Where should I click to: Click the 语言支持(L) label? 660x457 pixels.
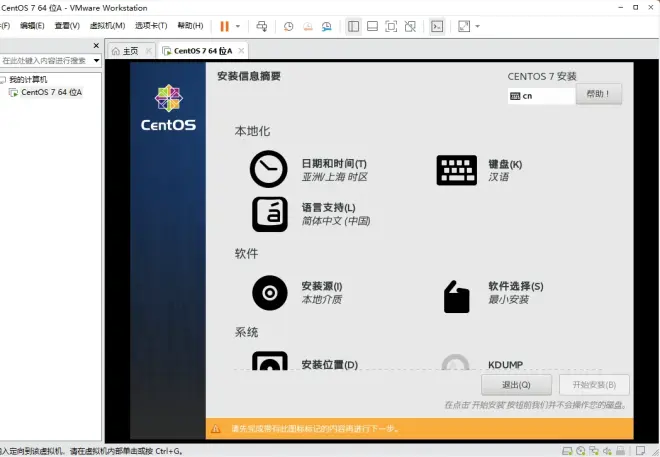329,207
